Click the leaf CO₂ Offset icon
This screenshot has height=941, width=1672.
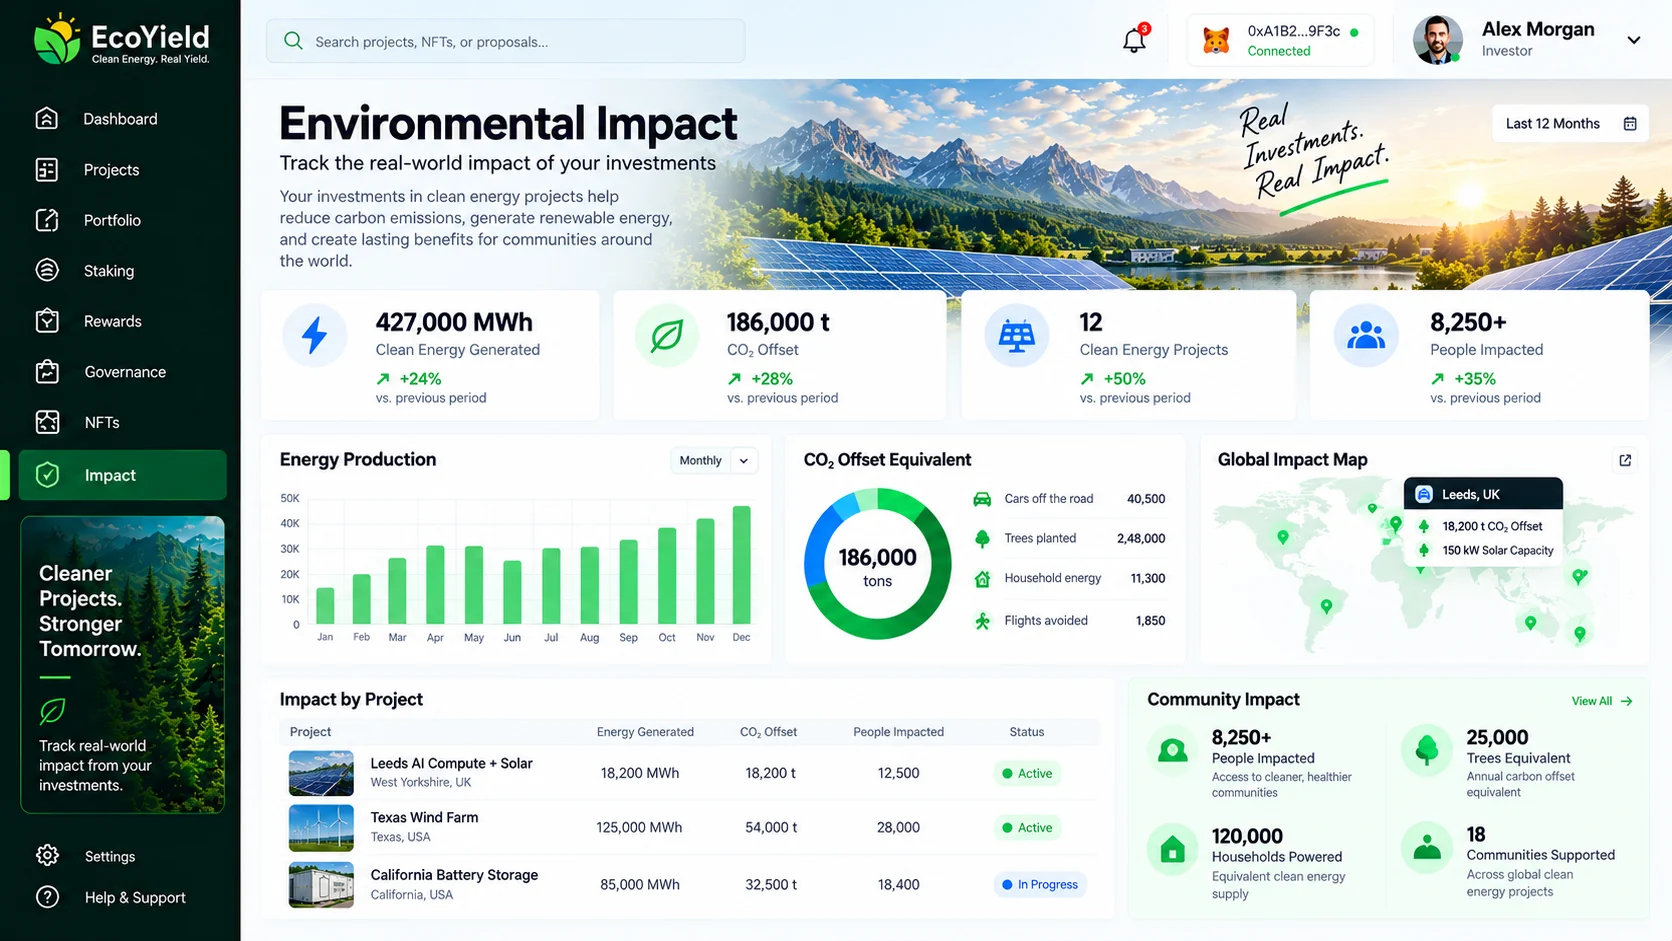point(666,335)
